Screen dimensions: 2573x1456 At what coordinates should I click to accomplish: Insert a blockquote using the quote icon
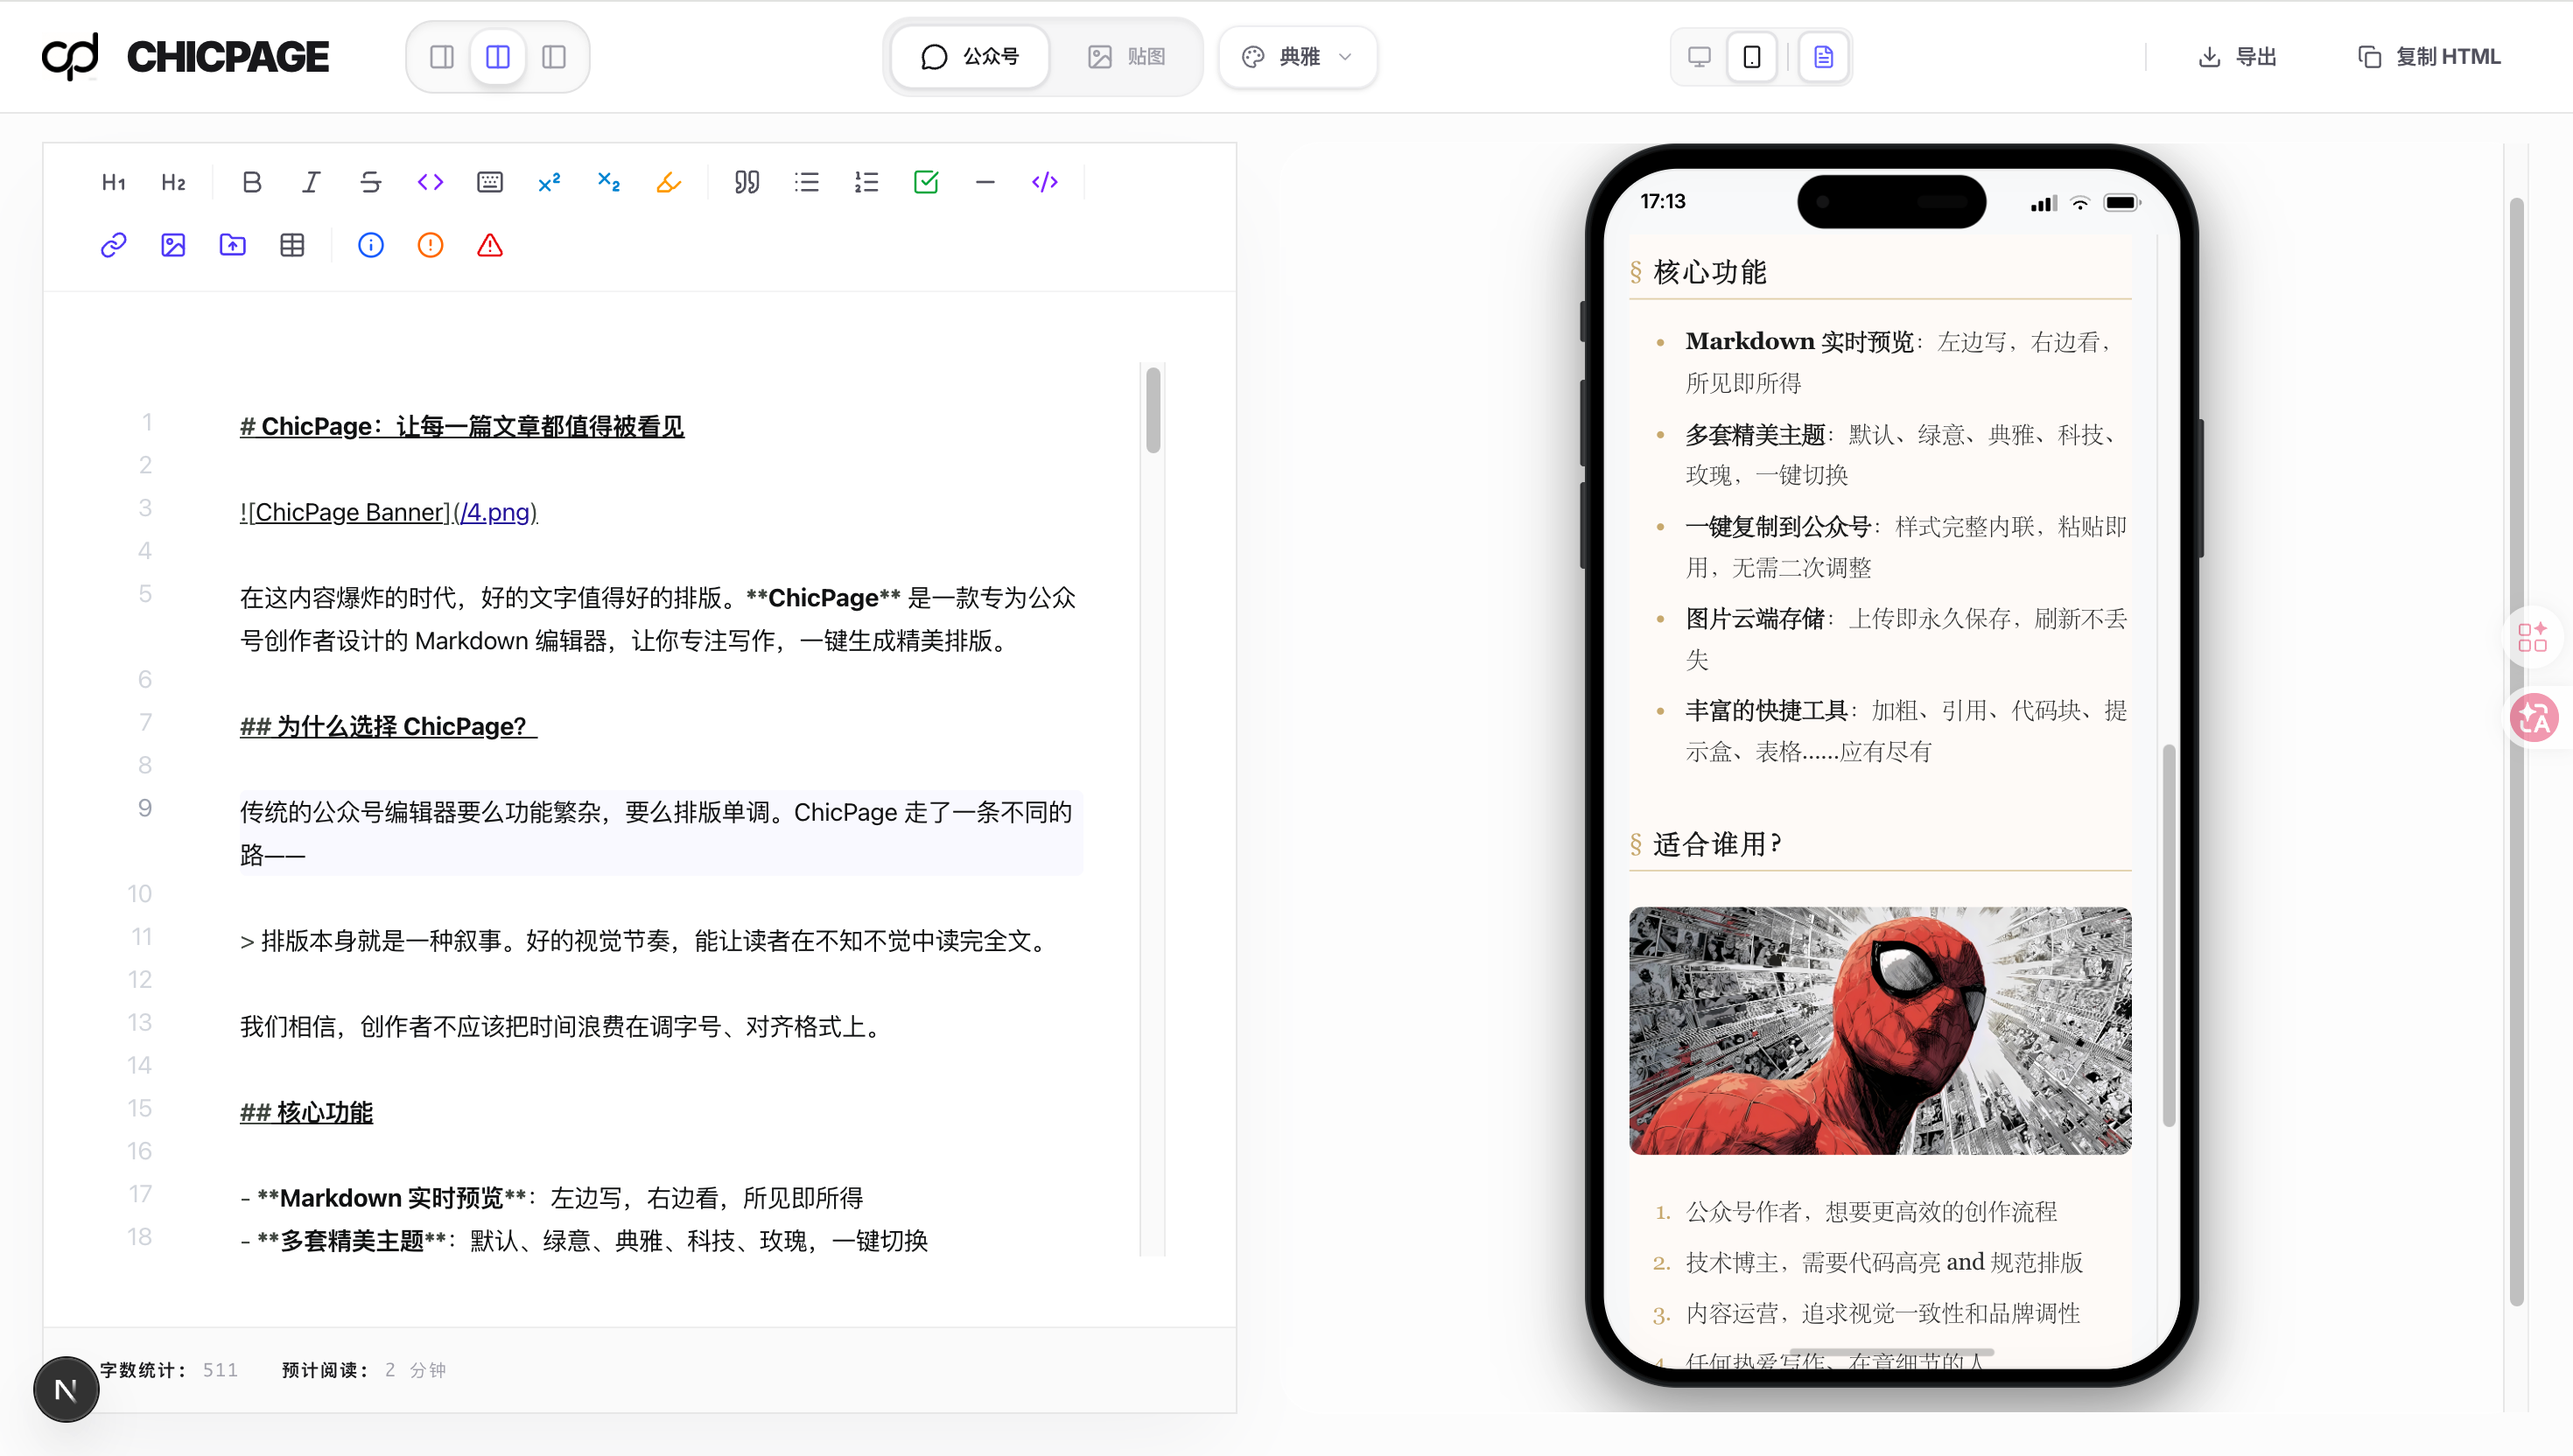tap(746, 182)
